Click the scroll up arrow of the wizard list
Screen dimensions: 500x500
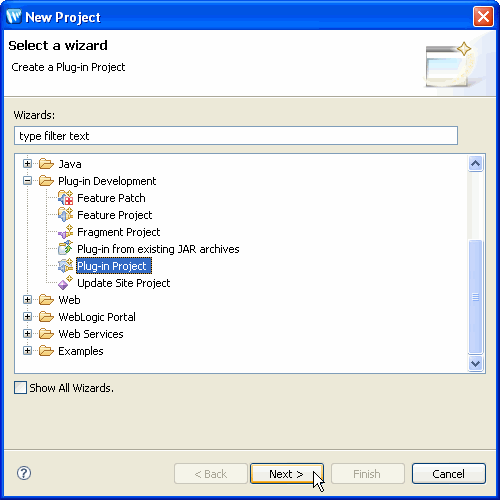(x=475, y=163)
